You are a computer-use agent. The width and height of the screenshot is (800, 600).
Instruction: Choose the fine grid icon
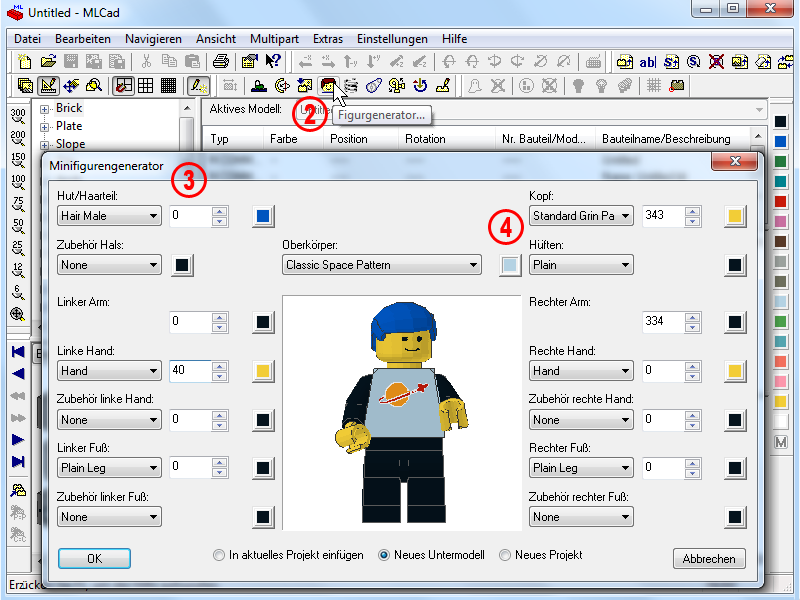(x=168, y=85)
